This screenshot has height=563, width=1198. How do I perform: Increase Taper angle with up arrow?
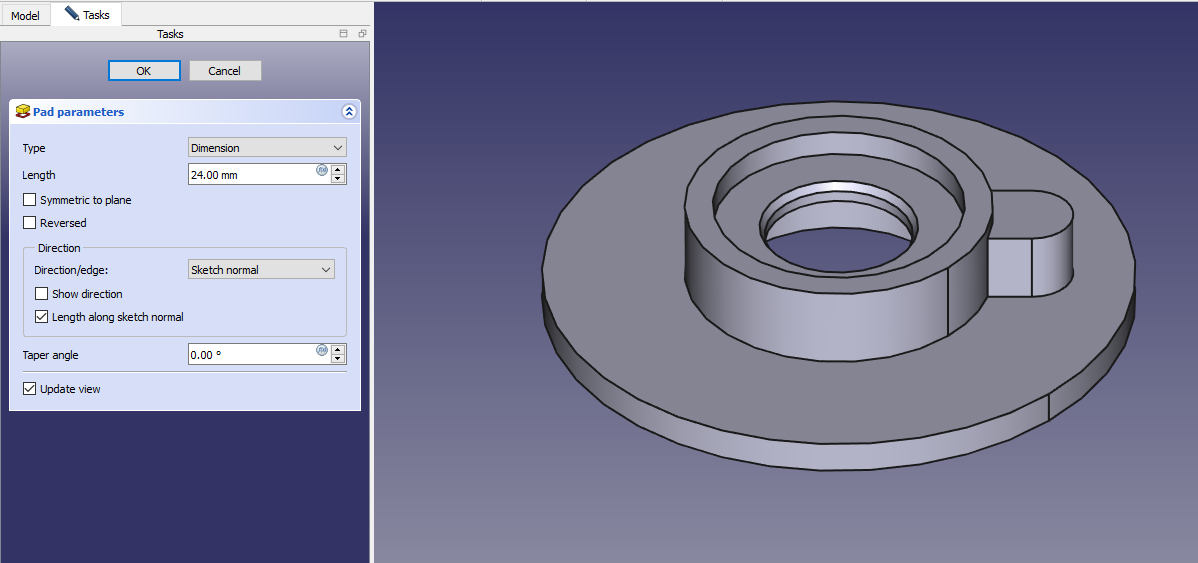338,350
